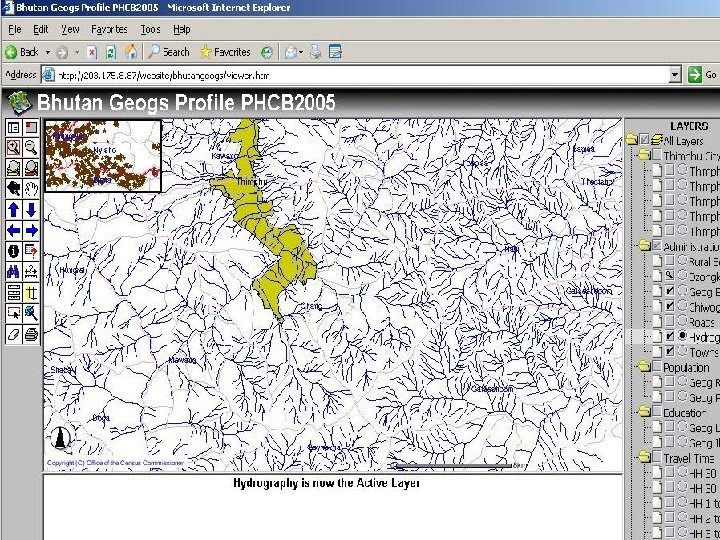Pan the map west with left arrow

14,230
